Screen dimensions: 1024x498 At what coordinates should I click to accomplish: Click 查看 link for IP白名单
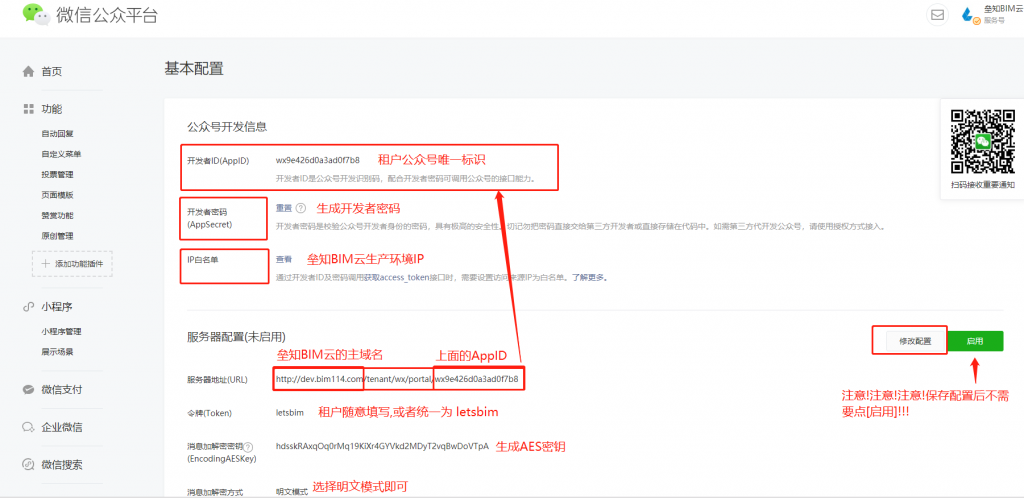[283, 259]
